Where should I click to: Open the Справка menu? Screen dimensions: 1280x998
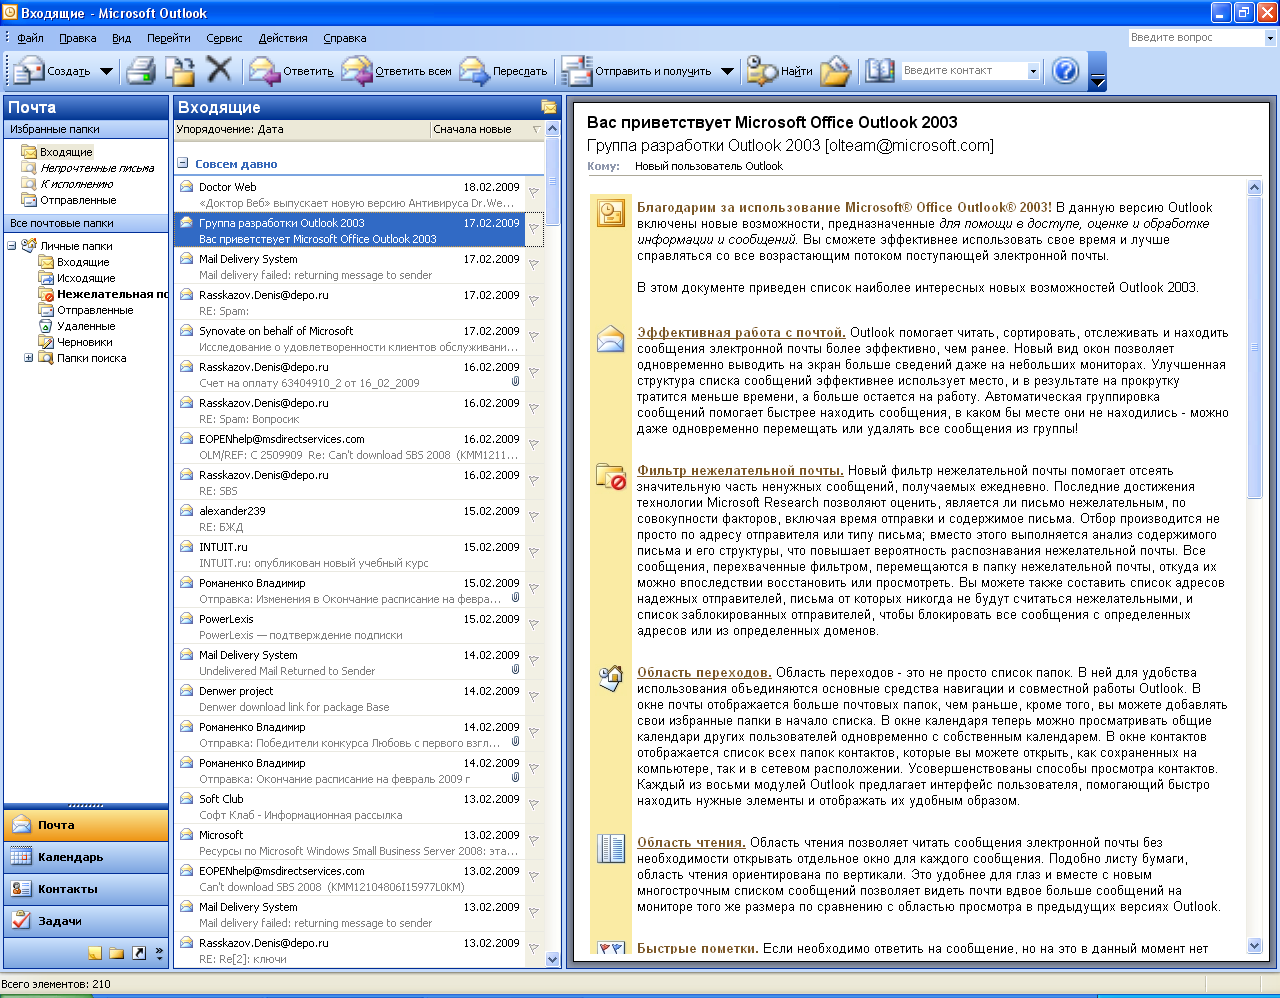point(345,38)
